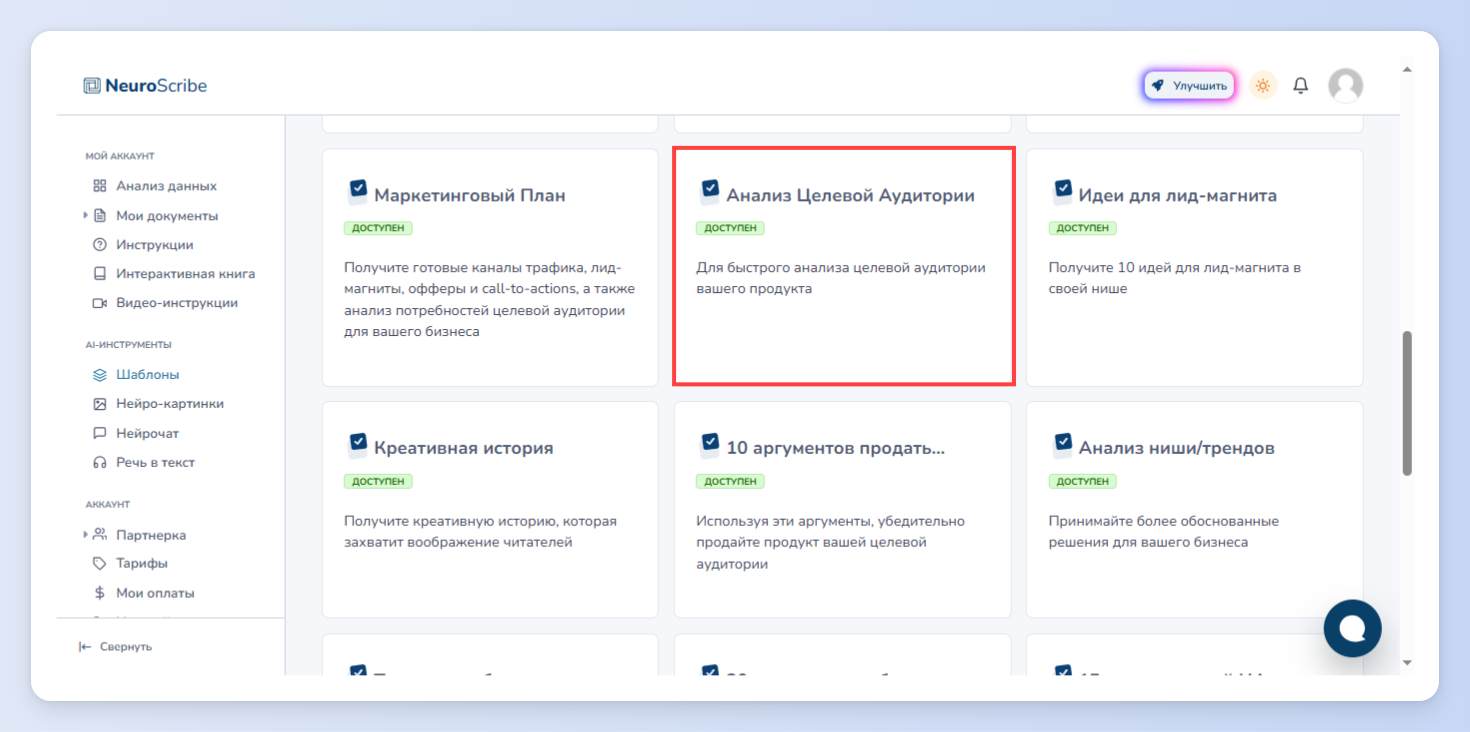Open Инструкции in the sidebar
The height and width of the screenshot is (732, 1470).
(155, 245)
